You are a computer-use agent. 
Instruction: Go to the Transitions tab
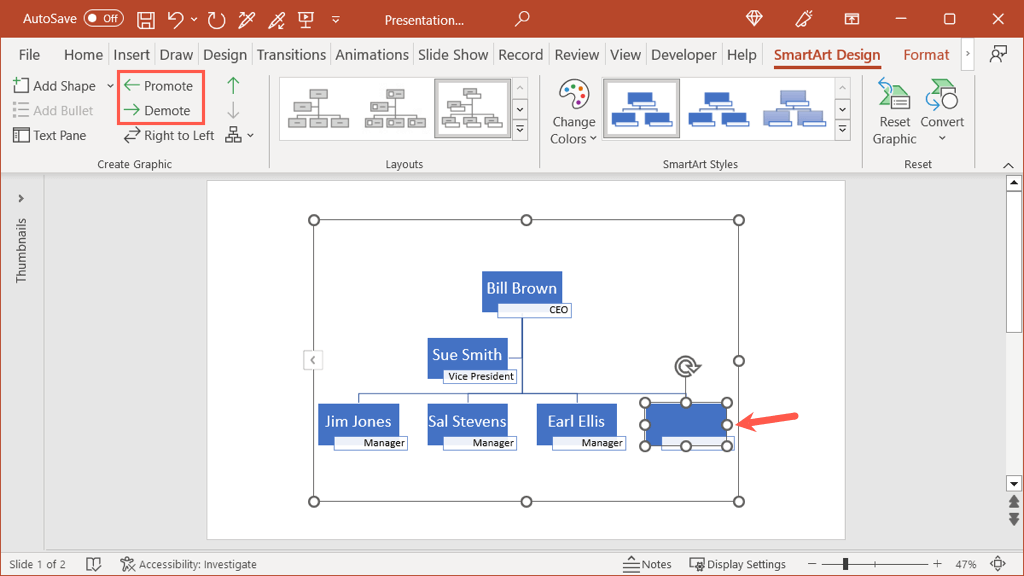[x=291, y=55]
